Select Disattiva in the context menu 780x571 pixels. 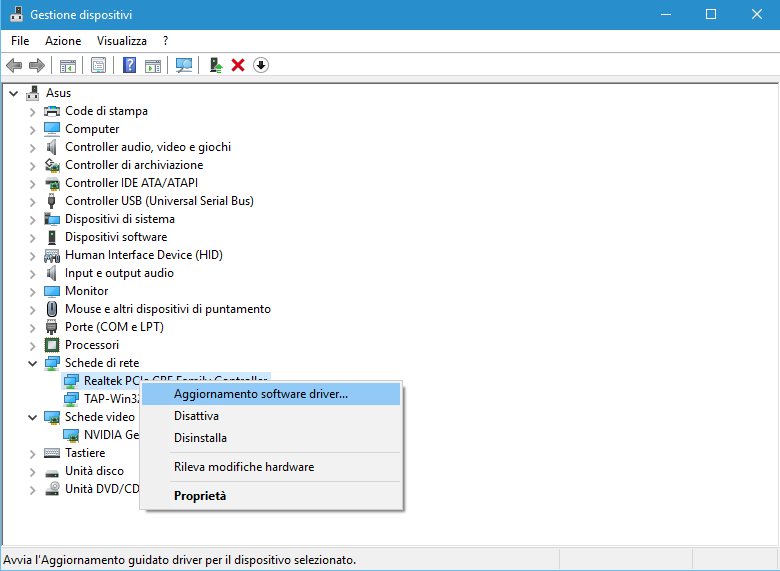tap(196, 416)
